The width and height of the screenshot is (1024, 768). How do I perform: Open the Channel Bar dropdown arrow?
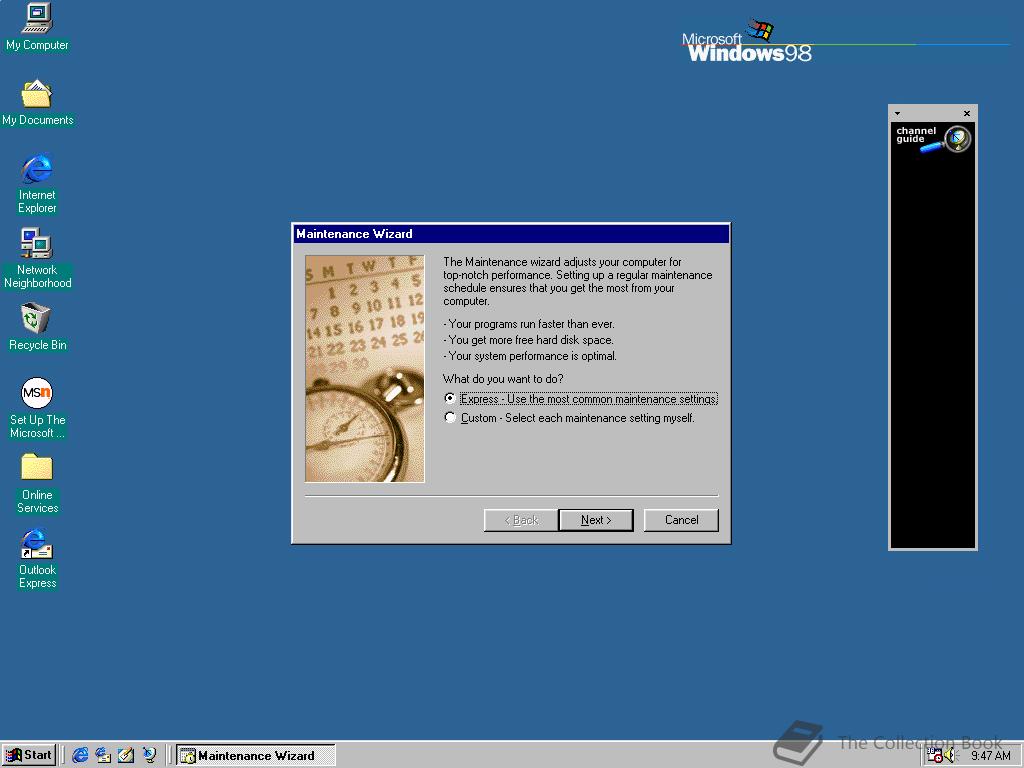point(897,114)
